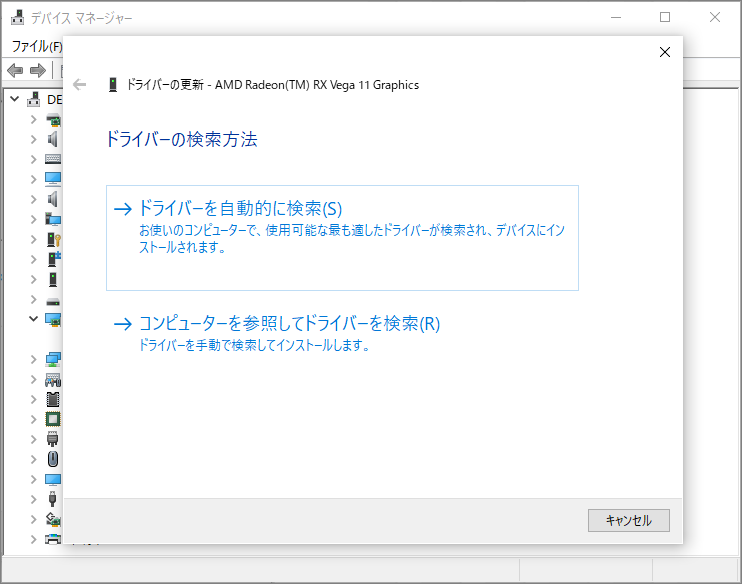Maximize the Device Manager window
This screenshot has height=584, width=742.
tap(664, 17)
